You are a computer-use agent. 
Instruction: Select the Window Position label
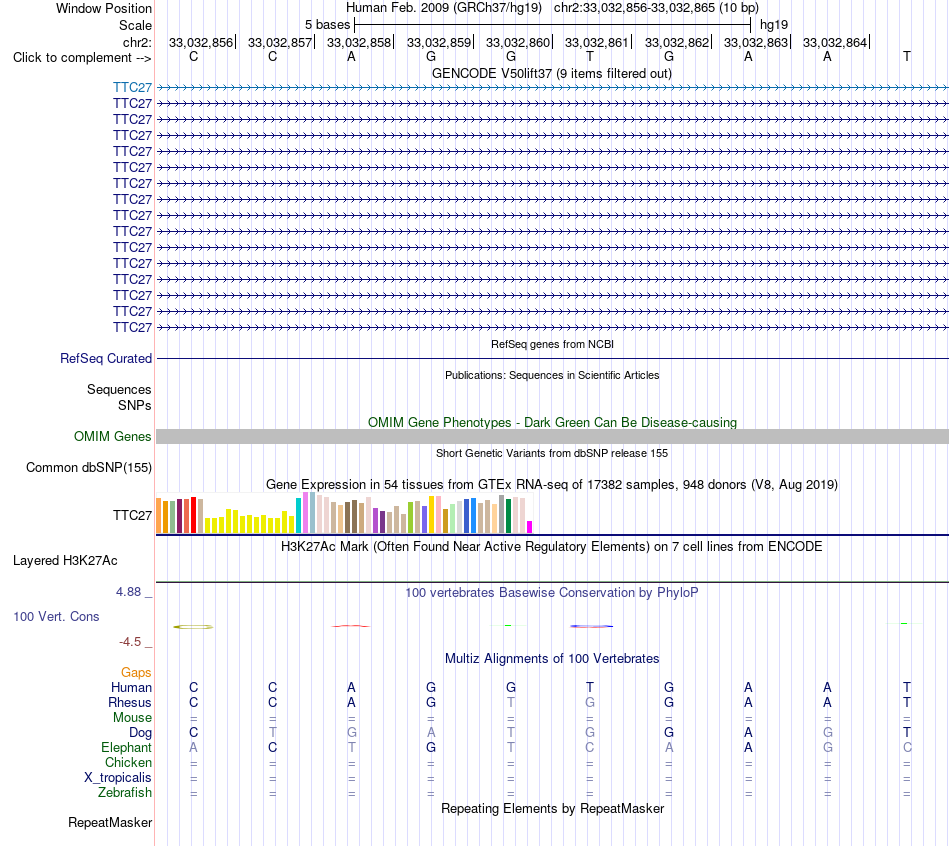click(104, 8)
